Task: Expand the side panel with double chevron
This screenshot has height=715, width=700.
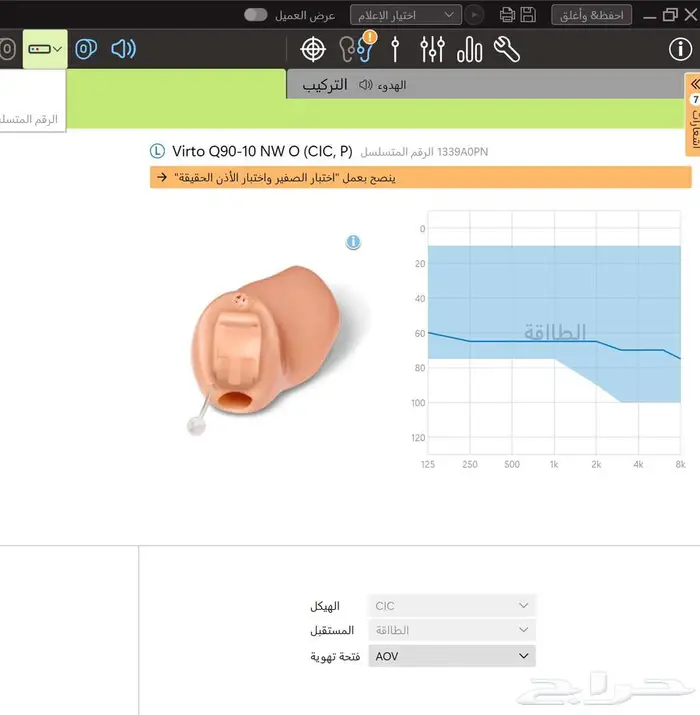Action: click(693, 85)
